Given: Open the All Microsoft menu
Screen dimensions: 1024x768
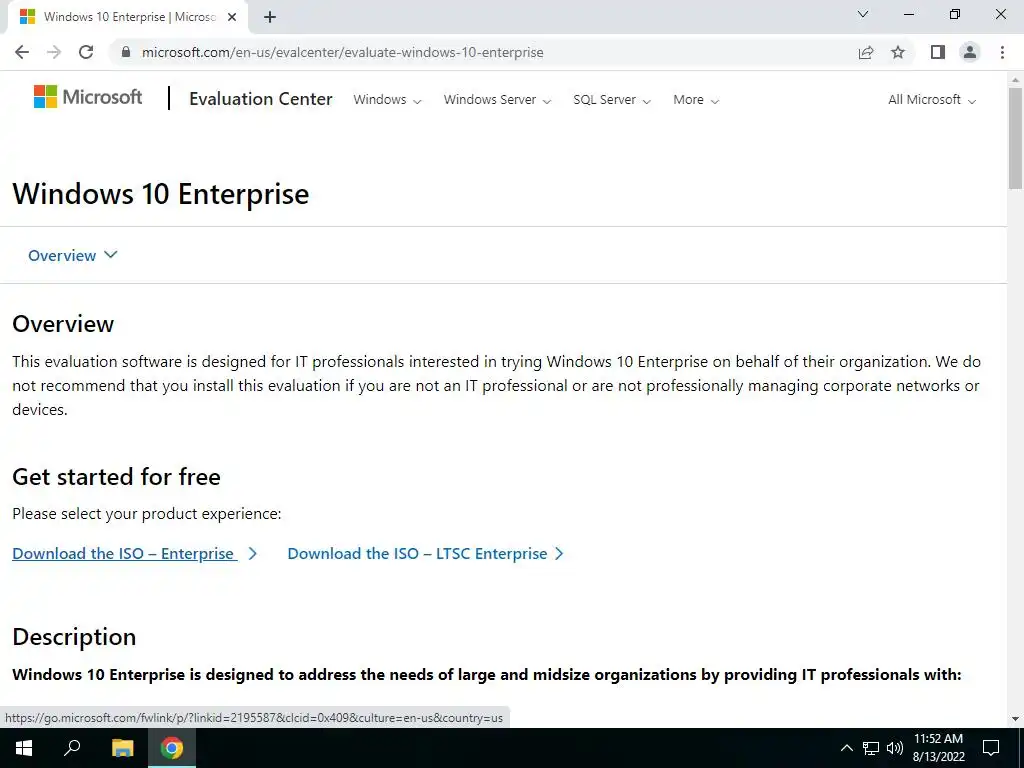Looking at the screenshot, I should coord(931,100).
